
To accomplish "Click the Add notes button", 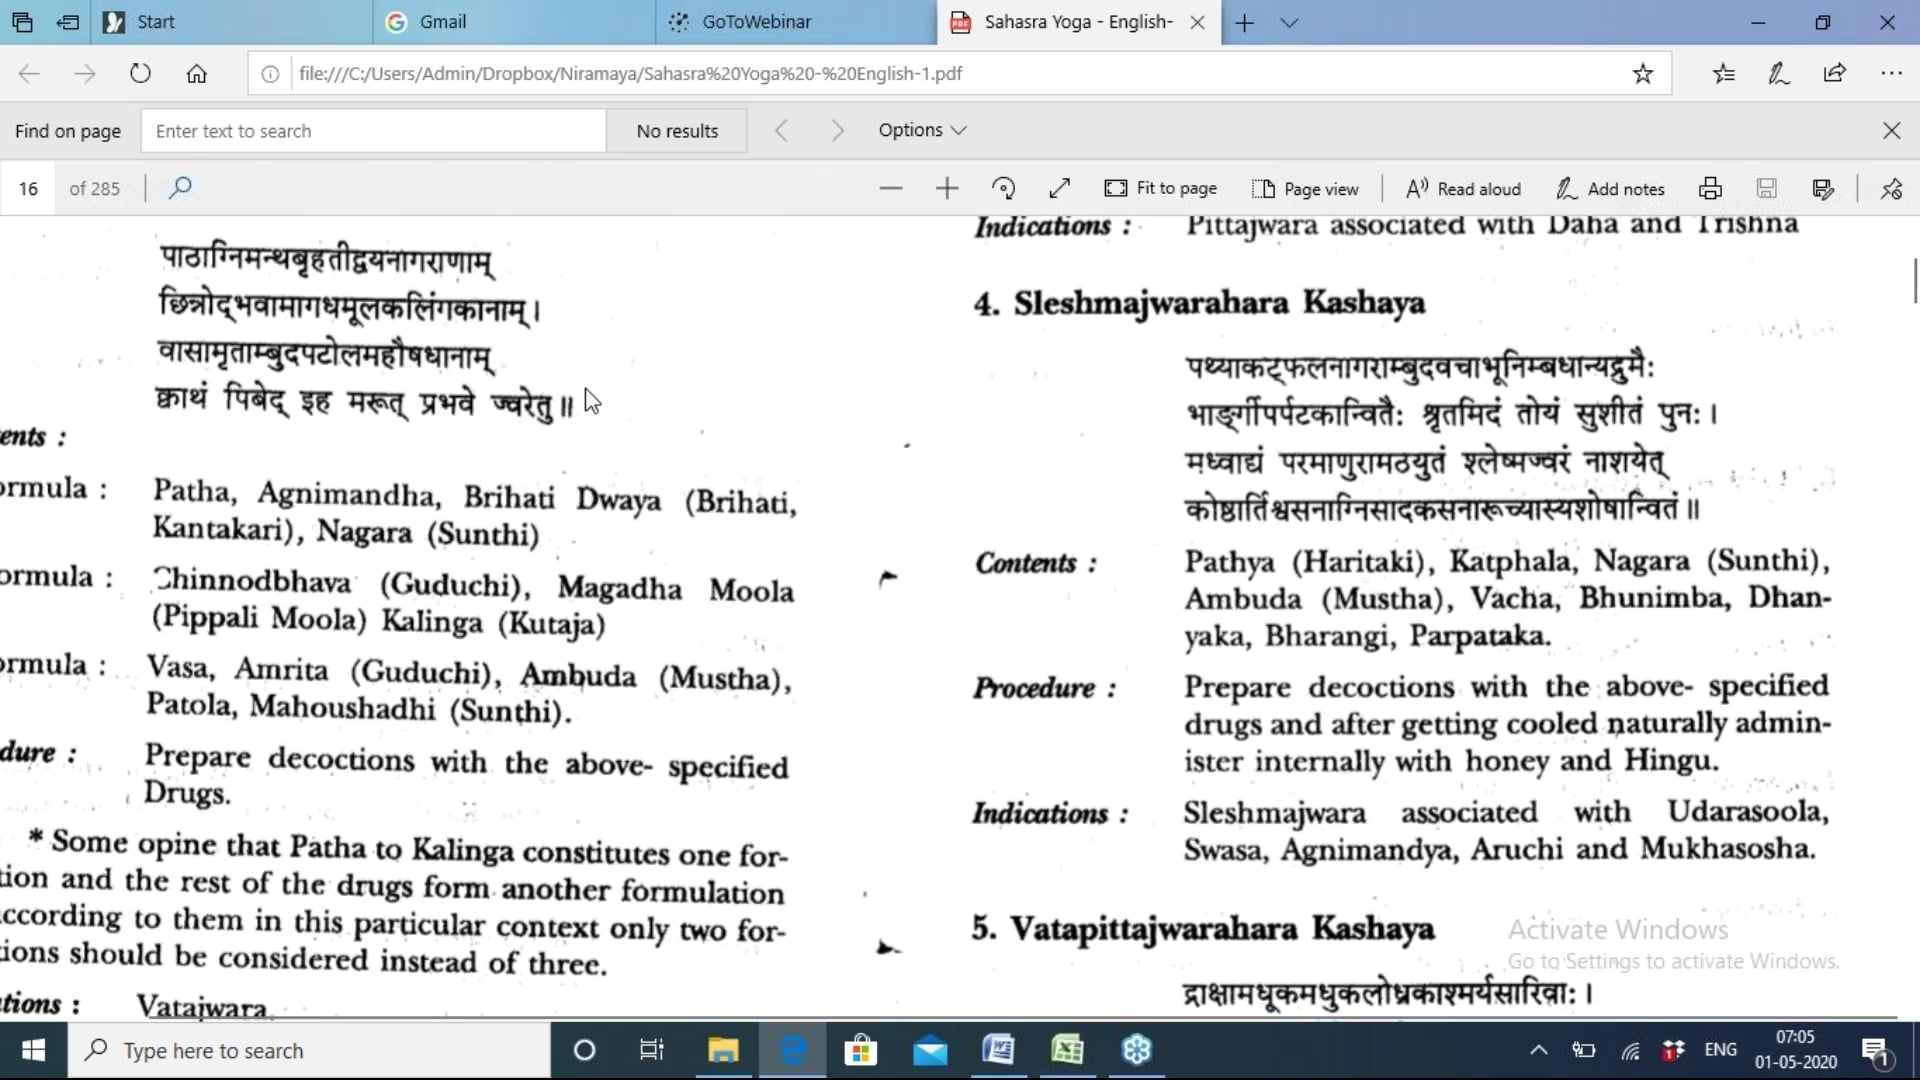I will coord(1610,188).
